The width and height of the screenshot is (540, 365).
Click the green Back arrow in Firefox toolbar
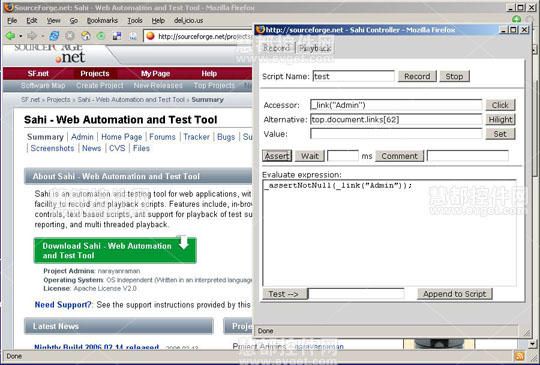[x=10, y=35]
